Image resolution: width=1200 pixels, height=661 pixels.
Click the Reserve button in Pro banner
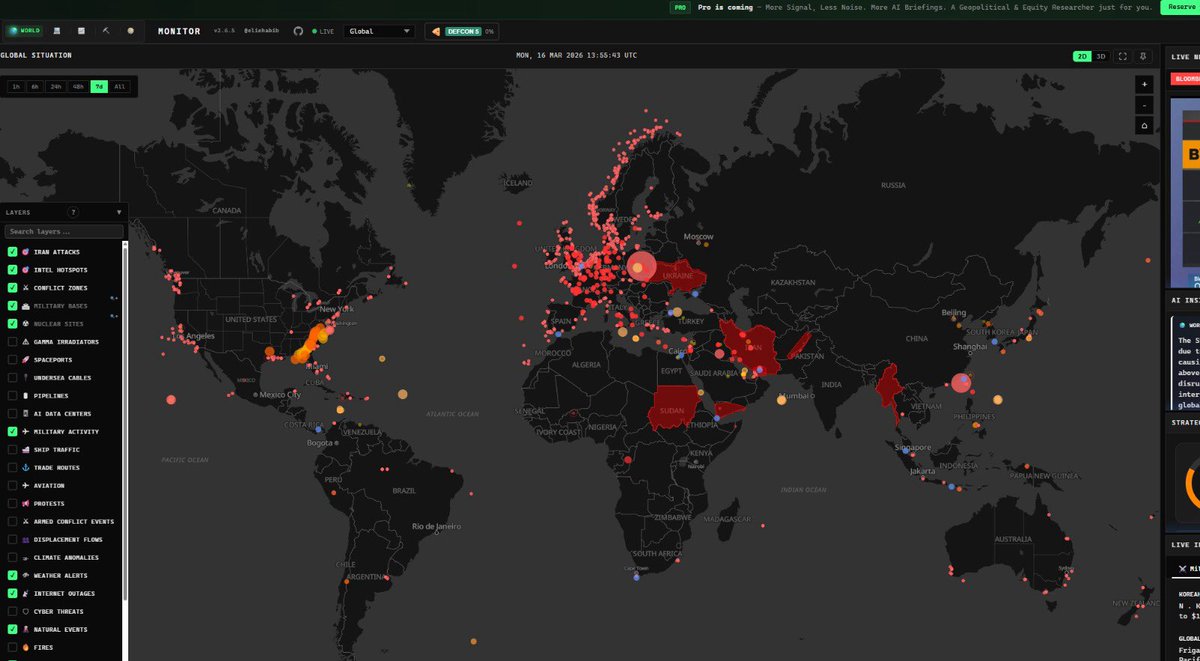pyautogui.click(x=1180, y=7)
